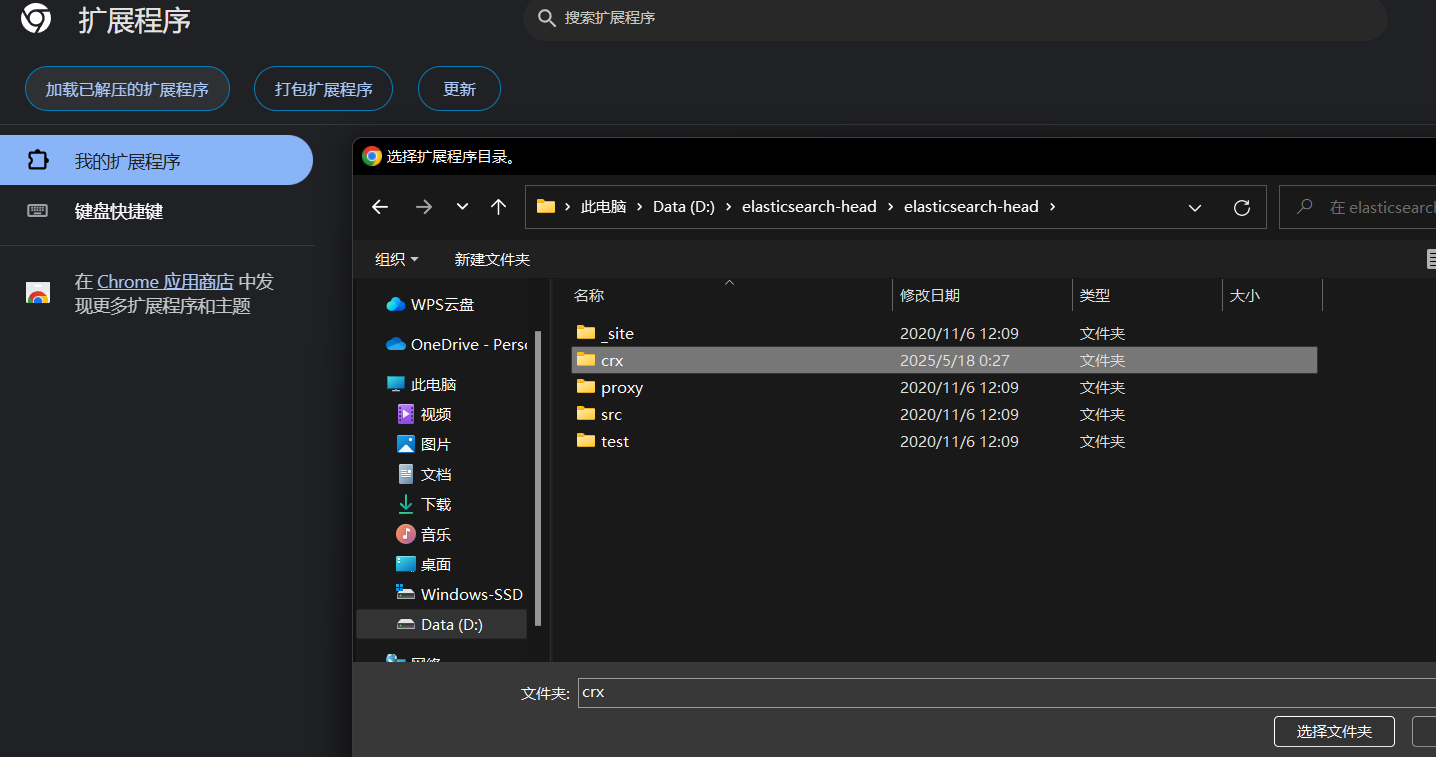The height and width of the screenshot is (757, 1436).
Task: Open the Chrome 应用商店 link
Action: (x=165, y=282)
